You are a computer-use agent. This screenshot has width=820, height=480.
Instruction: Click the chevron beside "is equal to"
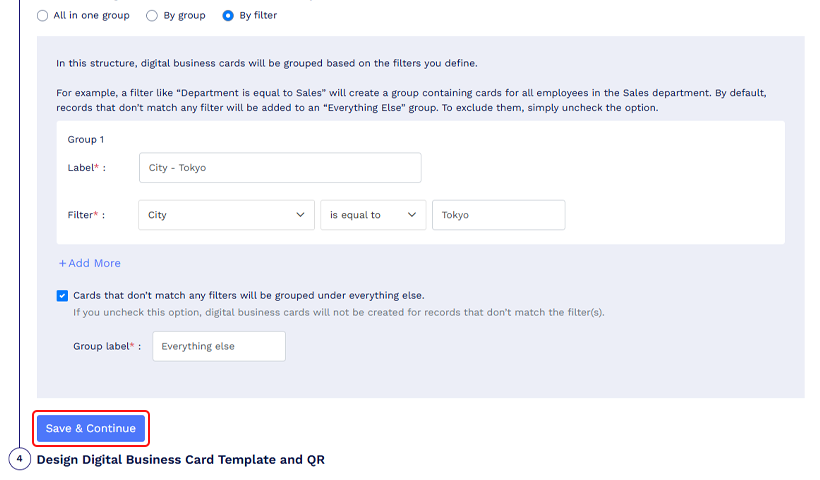point(412,215)
